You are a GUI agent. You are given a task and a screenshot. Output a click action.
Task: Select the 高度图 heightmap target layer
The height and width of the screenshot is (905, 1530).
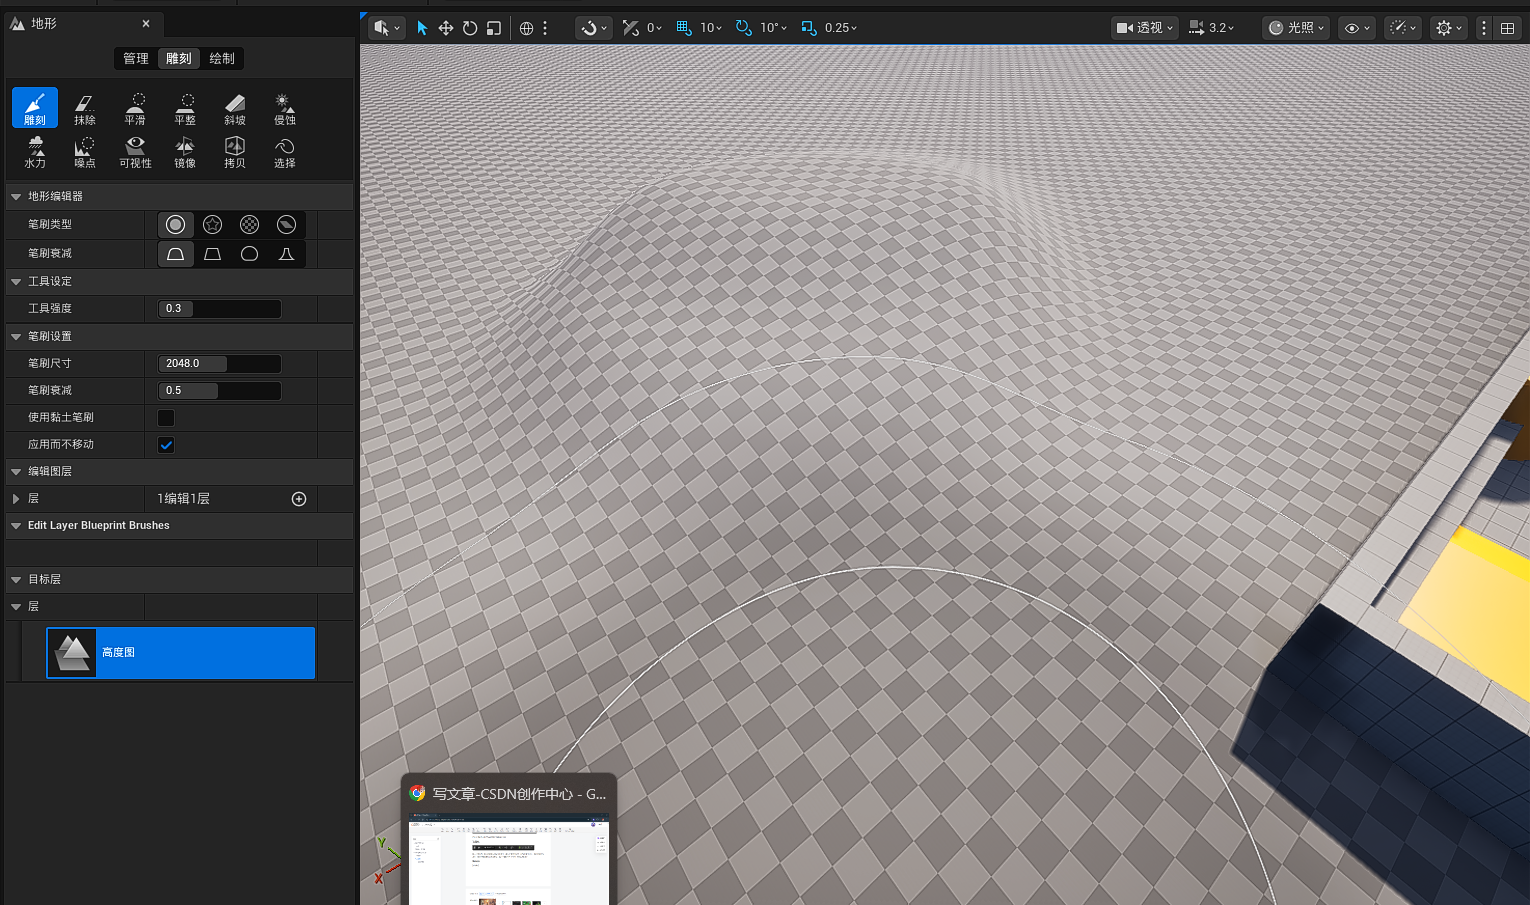click(181, 653)
